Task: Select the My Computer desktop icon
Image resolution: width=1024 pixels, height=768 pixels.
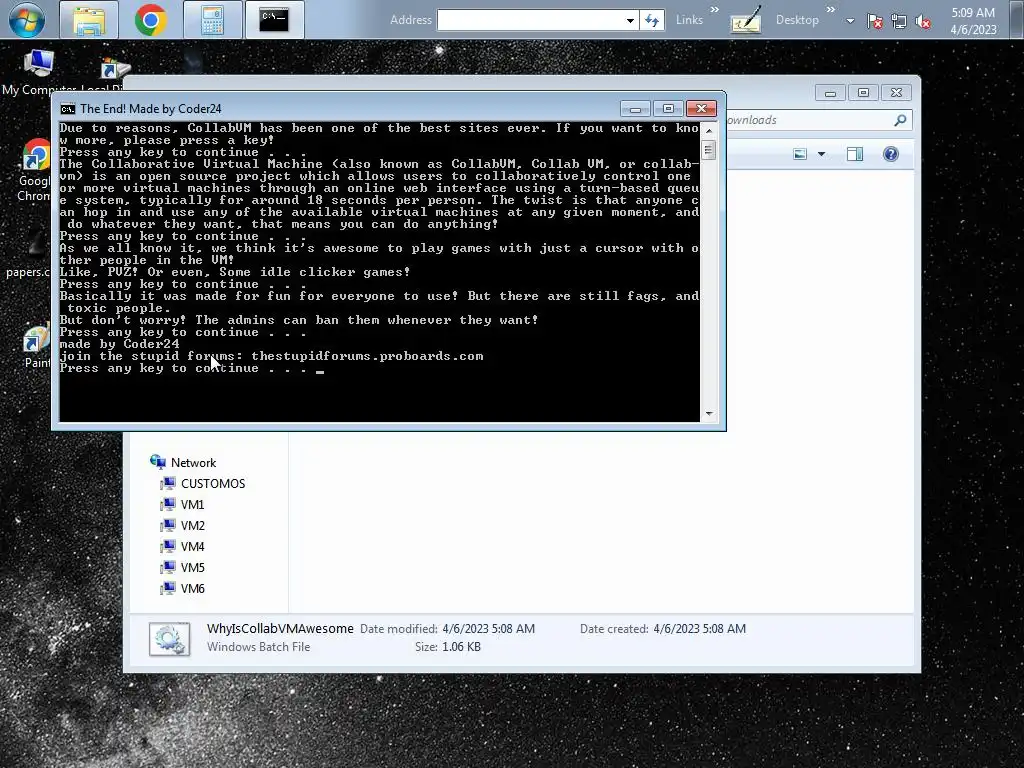Action: [39, 73]
